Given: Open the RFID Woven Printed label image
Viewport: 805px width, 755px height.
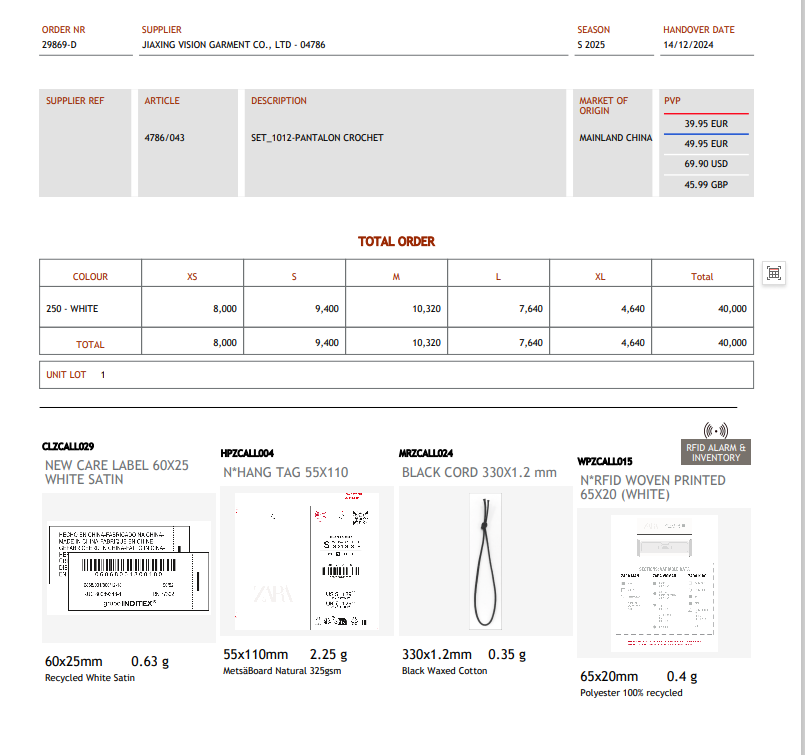Looking at the screenshot, I should (x=664, y=582).
